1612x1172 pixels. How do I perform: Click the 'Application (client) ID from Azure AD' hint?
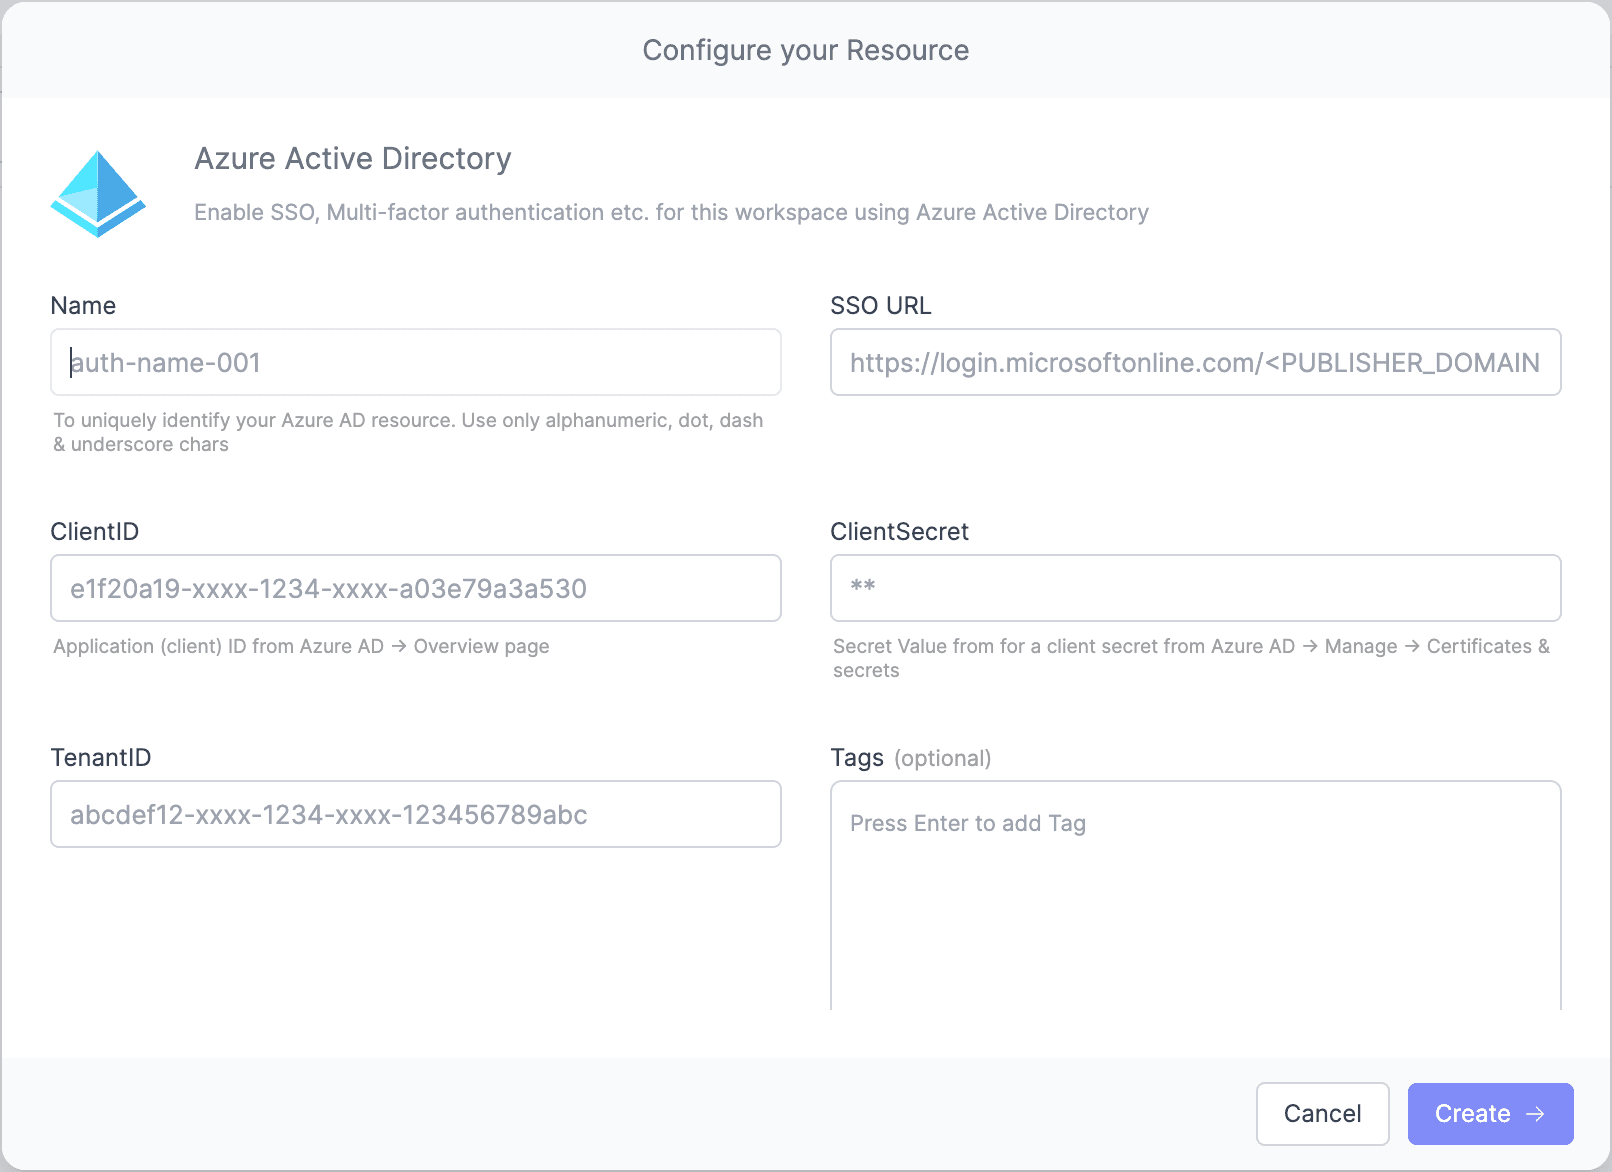(301, 646)
